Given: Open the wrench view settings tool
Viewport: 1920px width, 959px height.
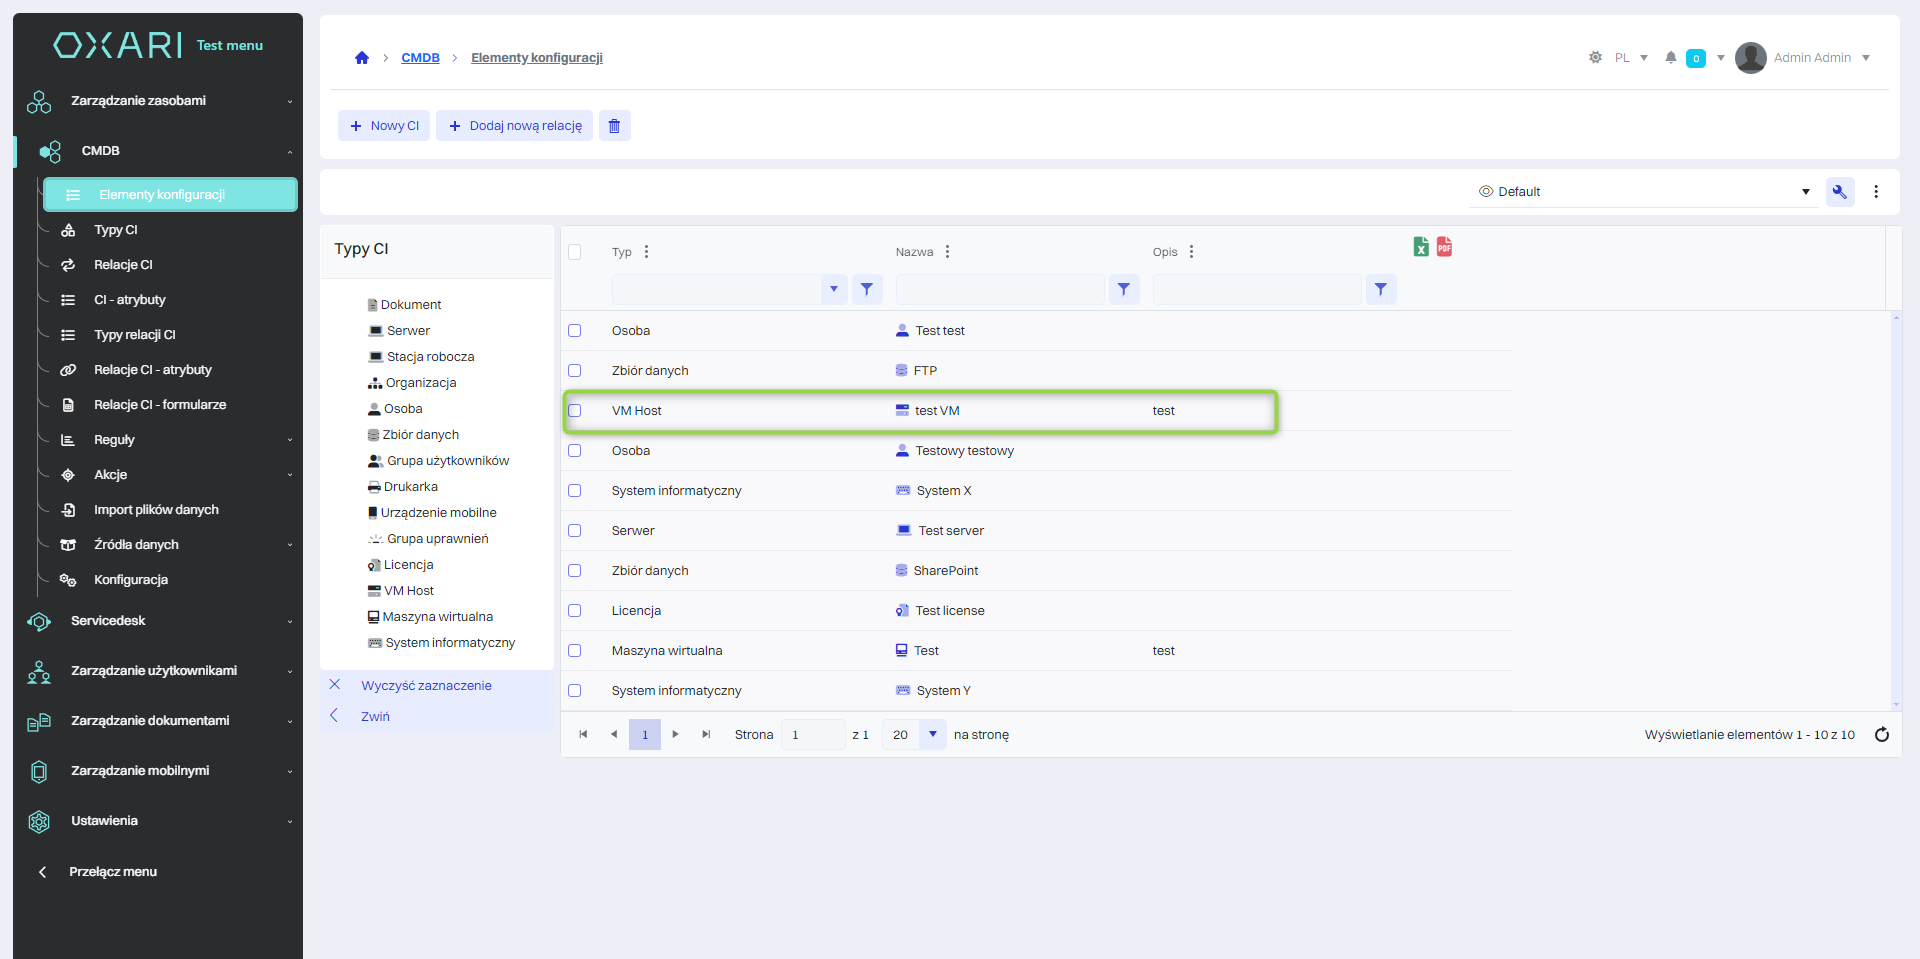Looking at the screenshot, I should point(1839,192).
